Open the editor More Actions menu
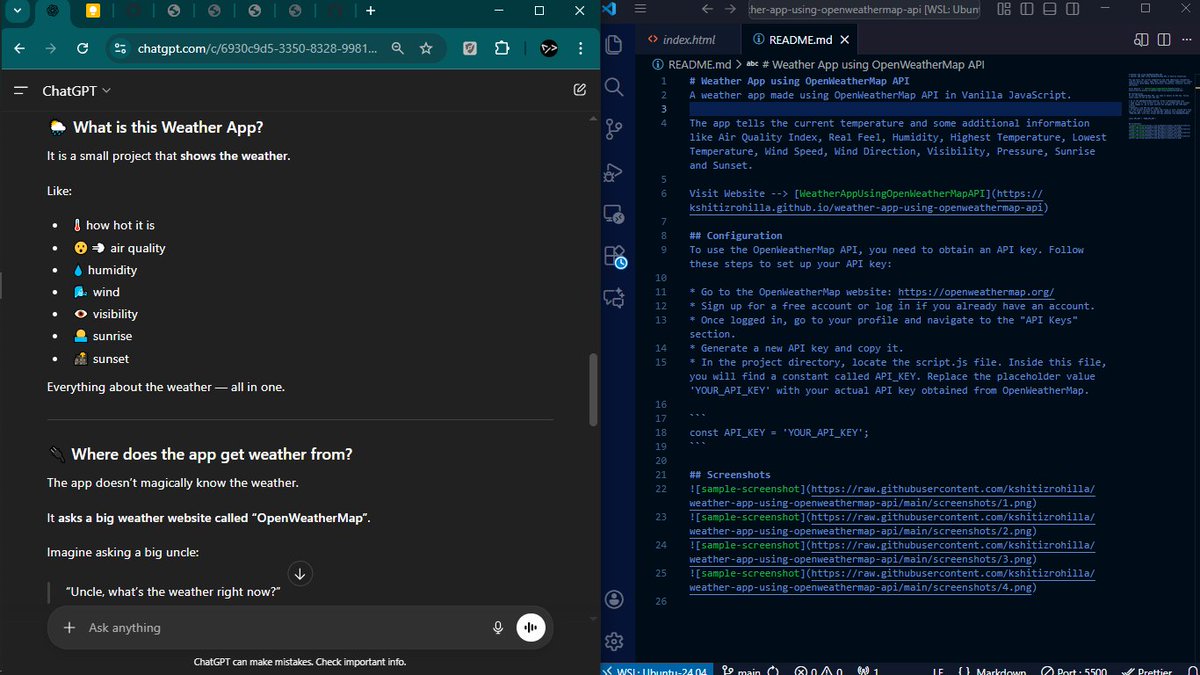The height and width of the screenshot is (675, 1200). coord(1185,40)
